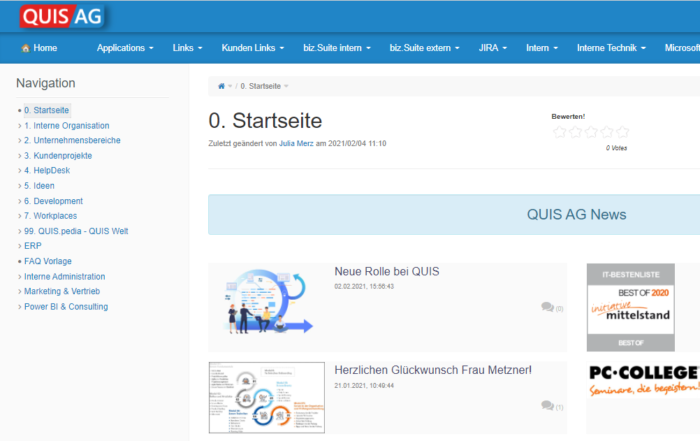
Task: Click 0. Startseite breadcrumb text
Action: click(x=261, y=86)
